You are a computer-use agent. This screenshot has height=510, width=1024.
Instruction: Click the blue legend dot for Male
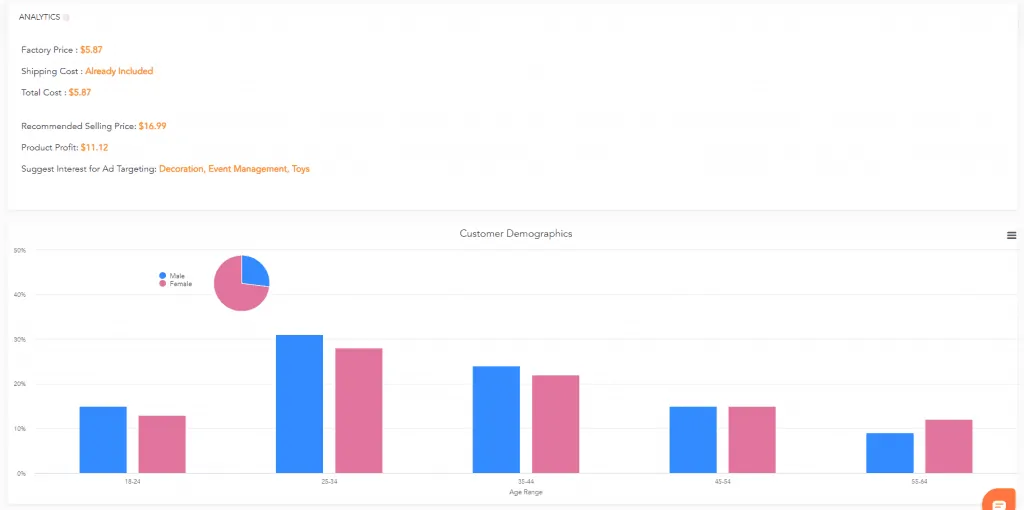[162, 275]
